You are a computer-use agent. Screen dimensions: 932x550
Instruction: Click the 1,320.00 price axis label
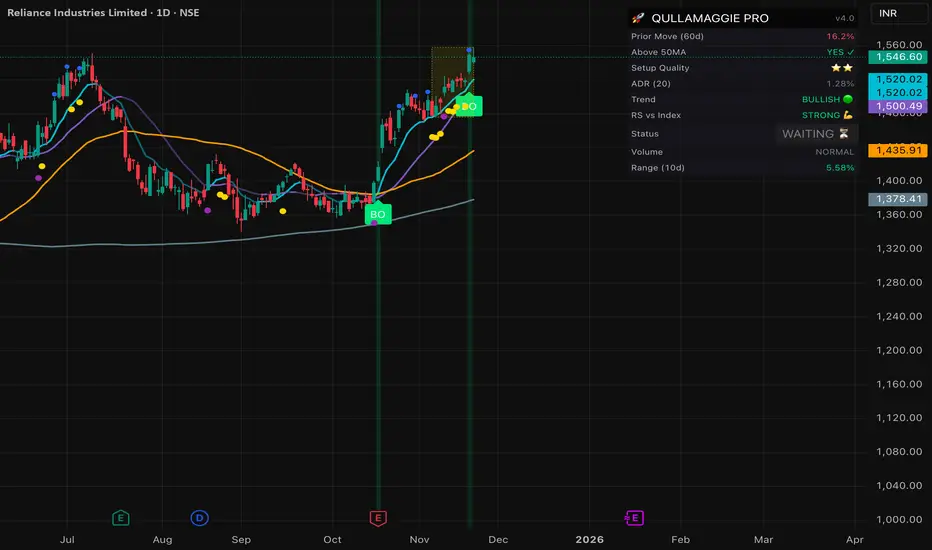coord(899,249)
